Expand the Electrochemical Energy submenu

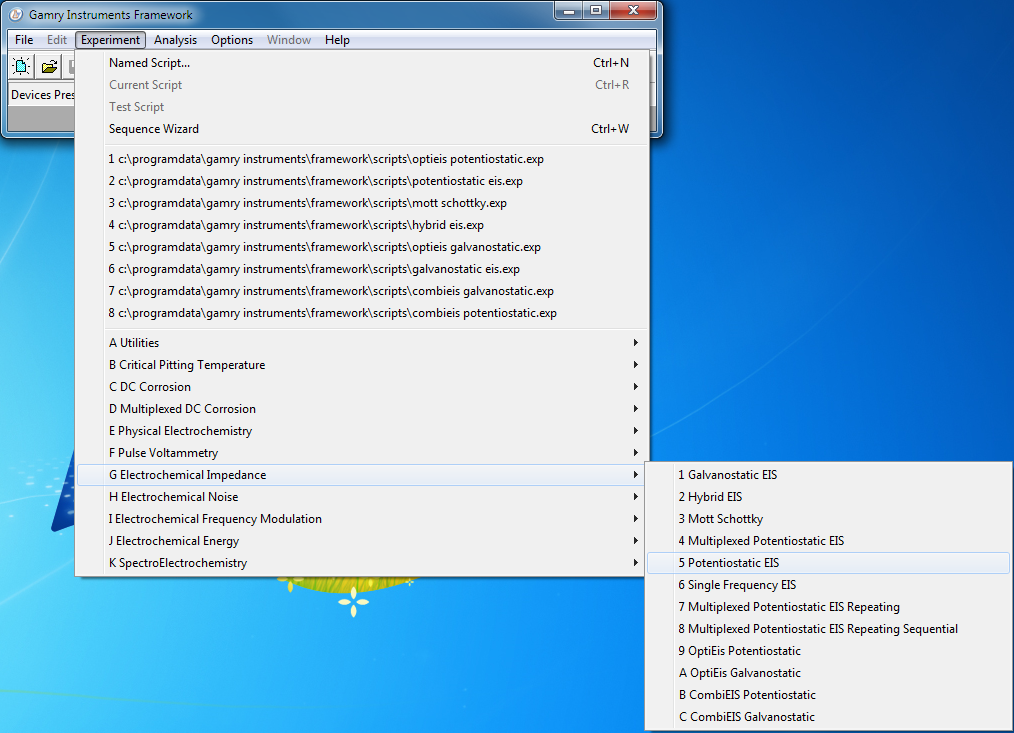[360, 540]
